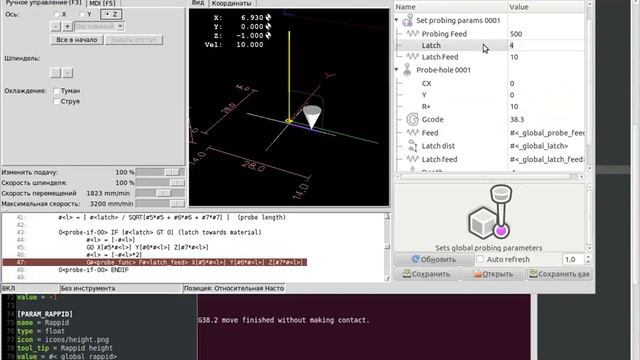Click the large probe-and-cube feature image

pyautogui.click(x=490, y=212)
